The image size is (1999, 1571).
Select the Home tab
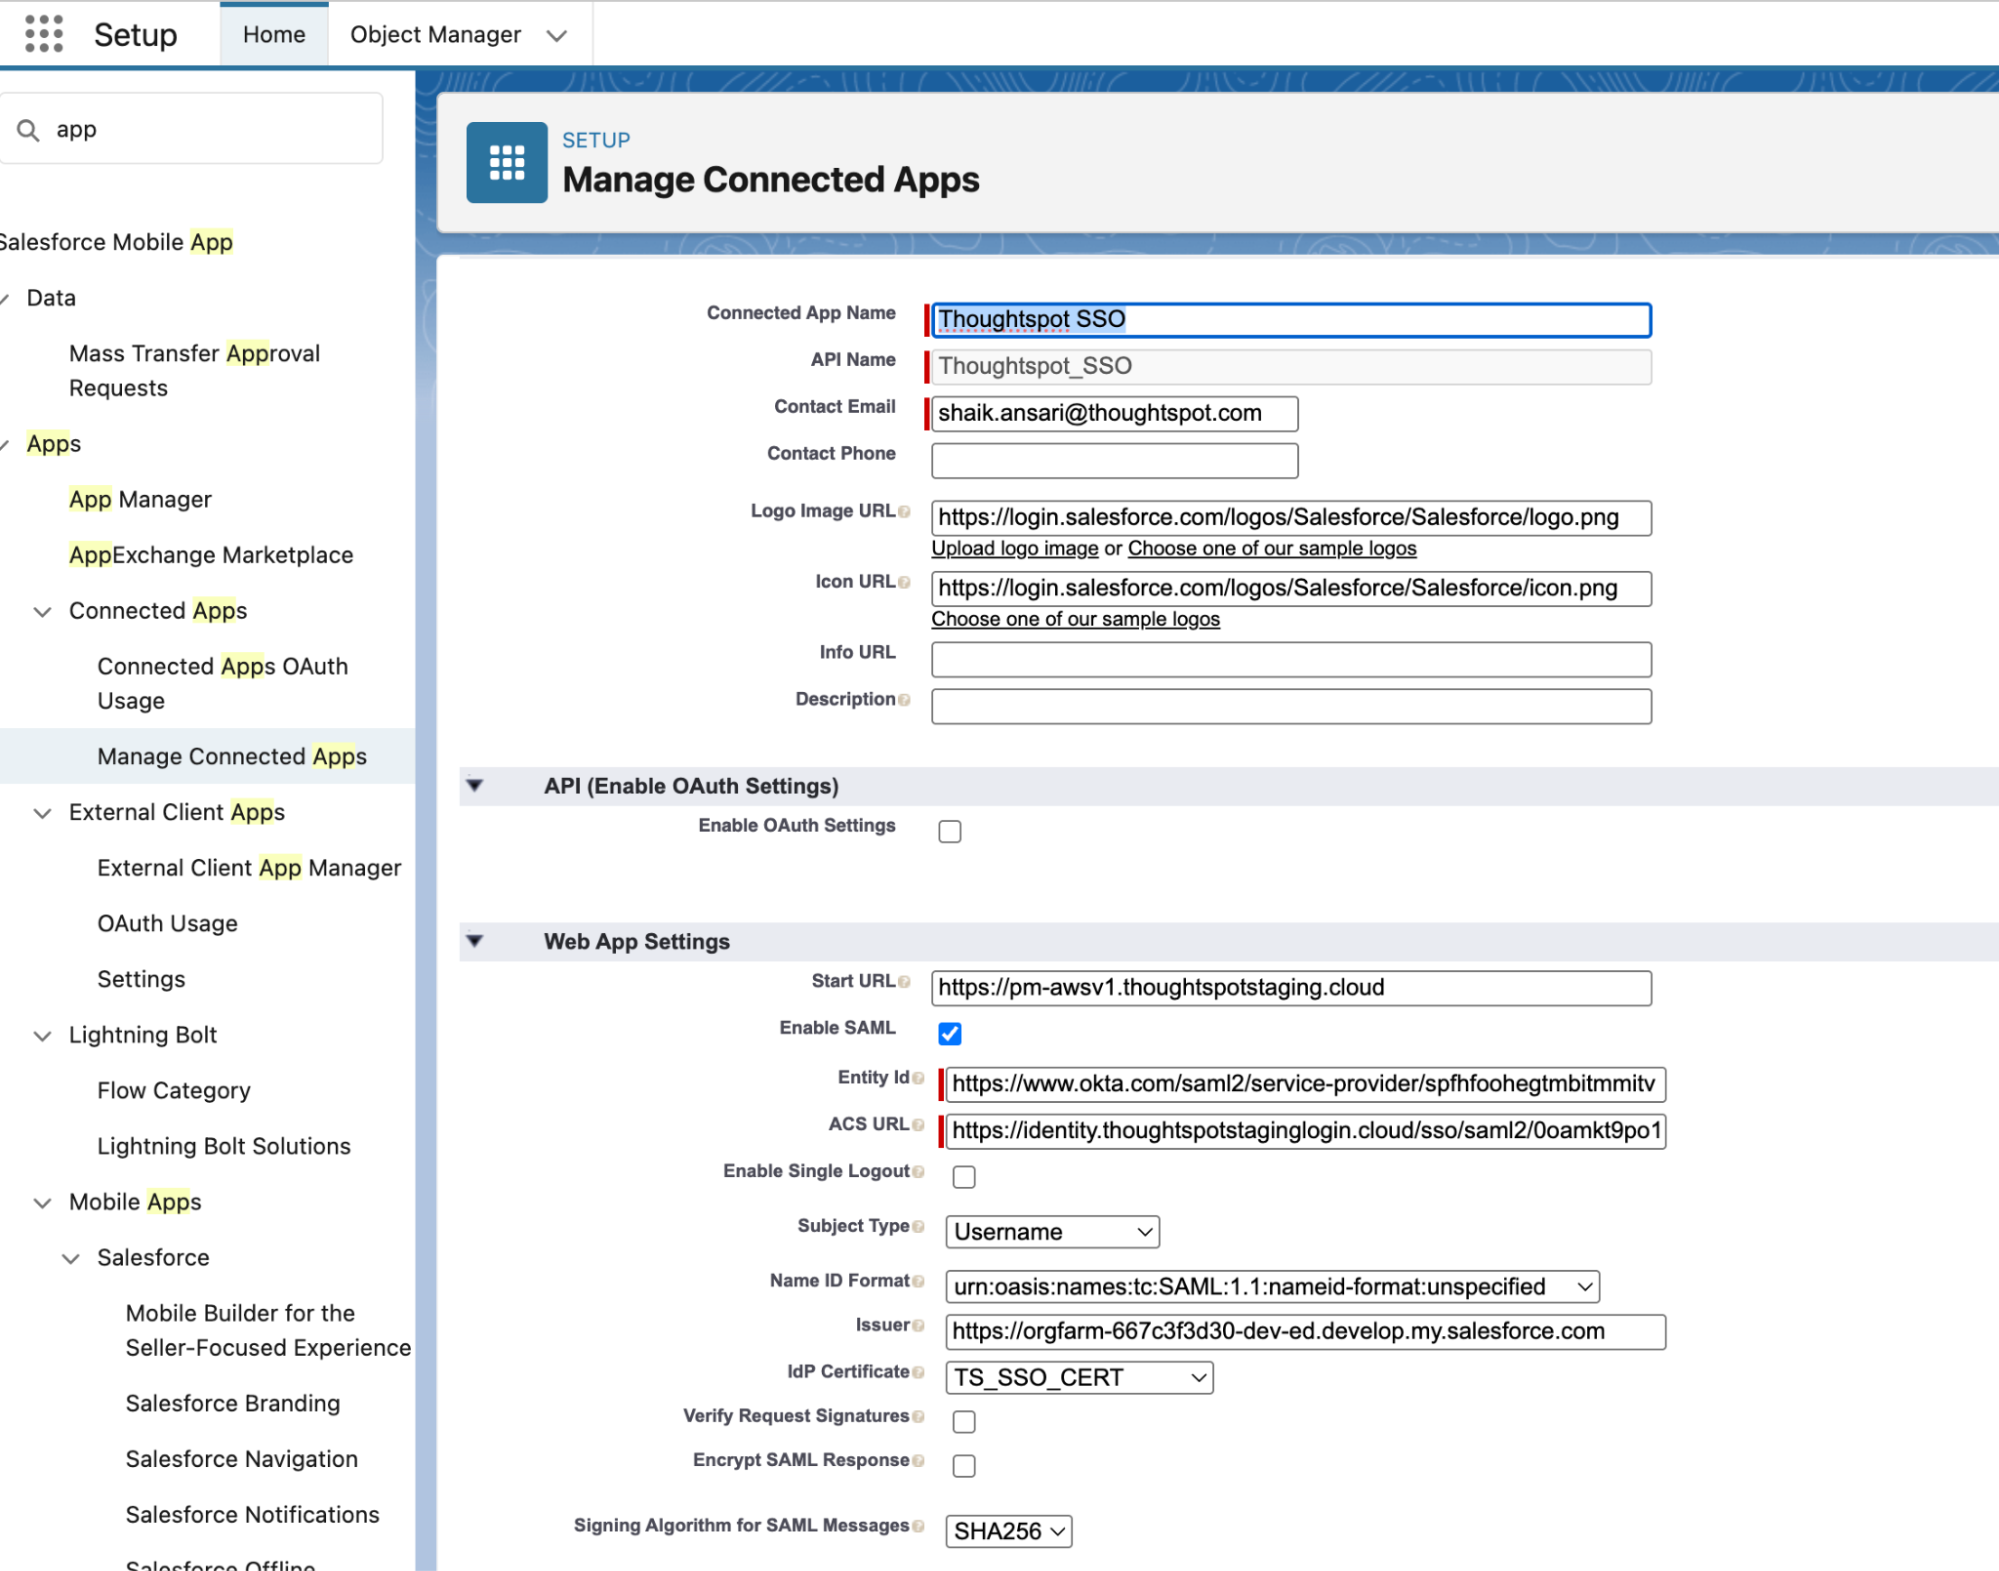click(x=273, y=33)
